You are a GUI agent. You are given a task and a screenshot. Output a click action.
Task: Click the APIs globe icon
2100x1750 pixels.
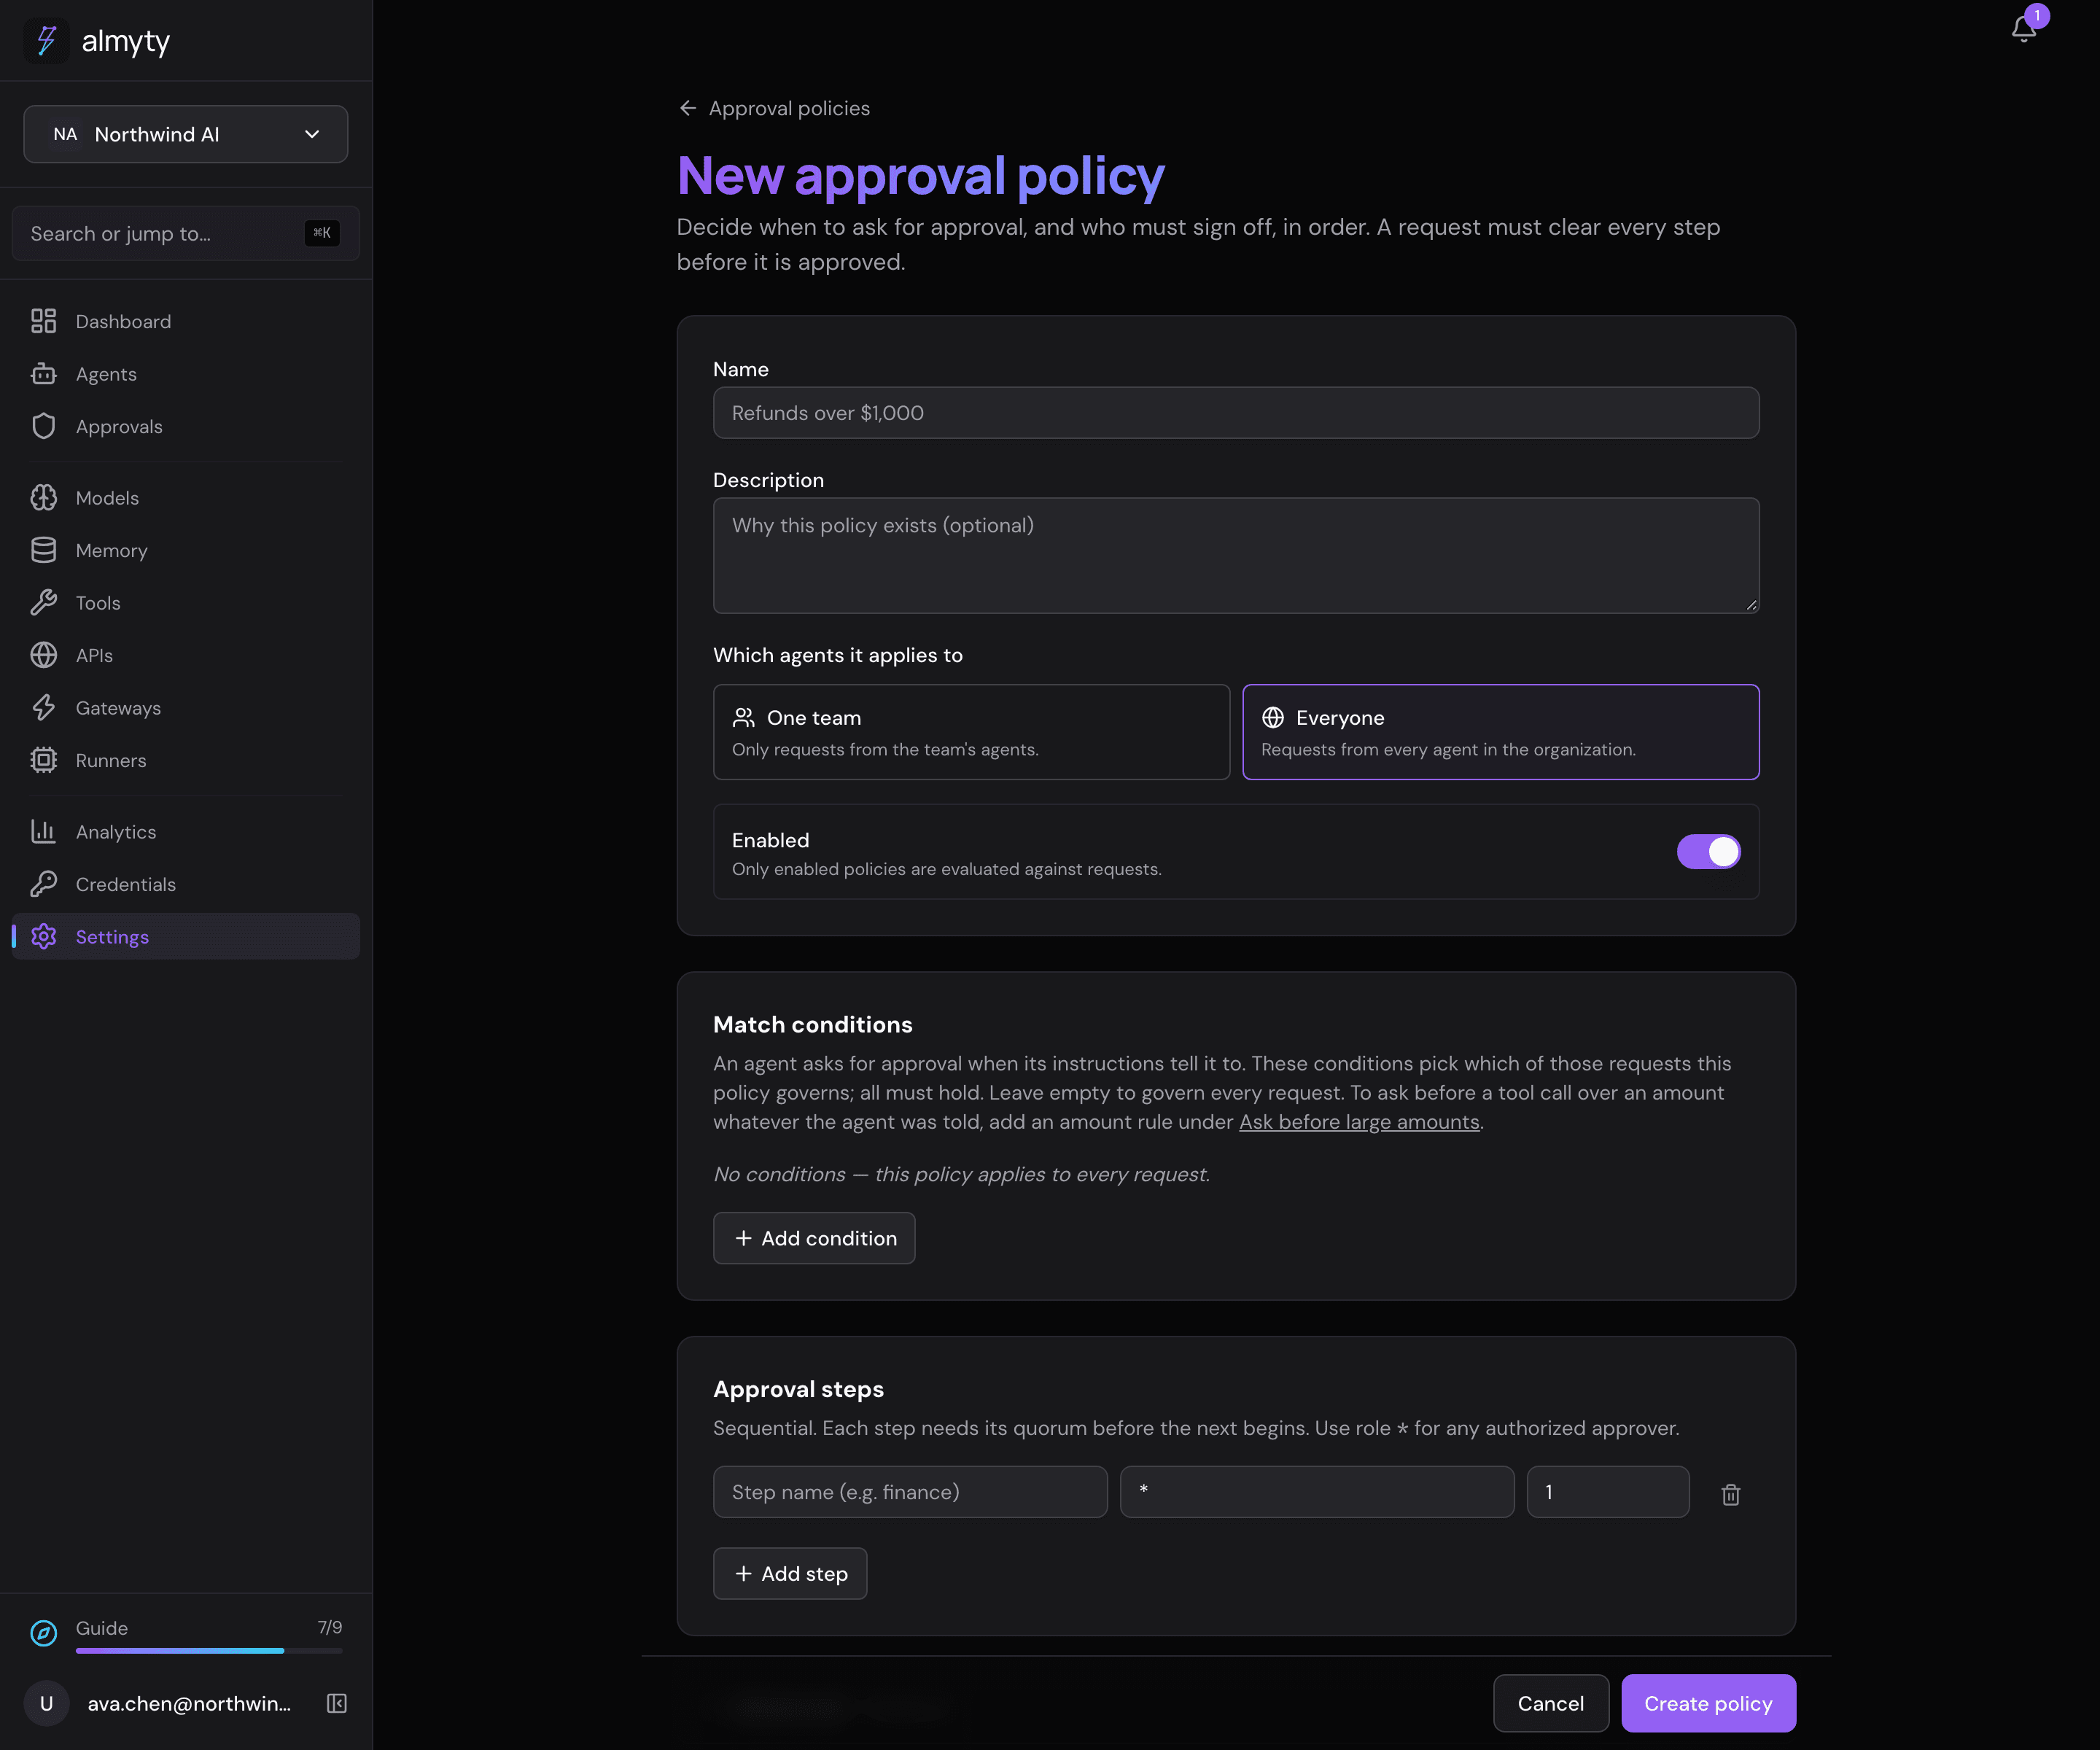[44, 655]
